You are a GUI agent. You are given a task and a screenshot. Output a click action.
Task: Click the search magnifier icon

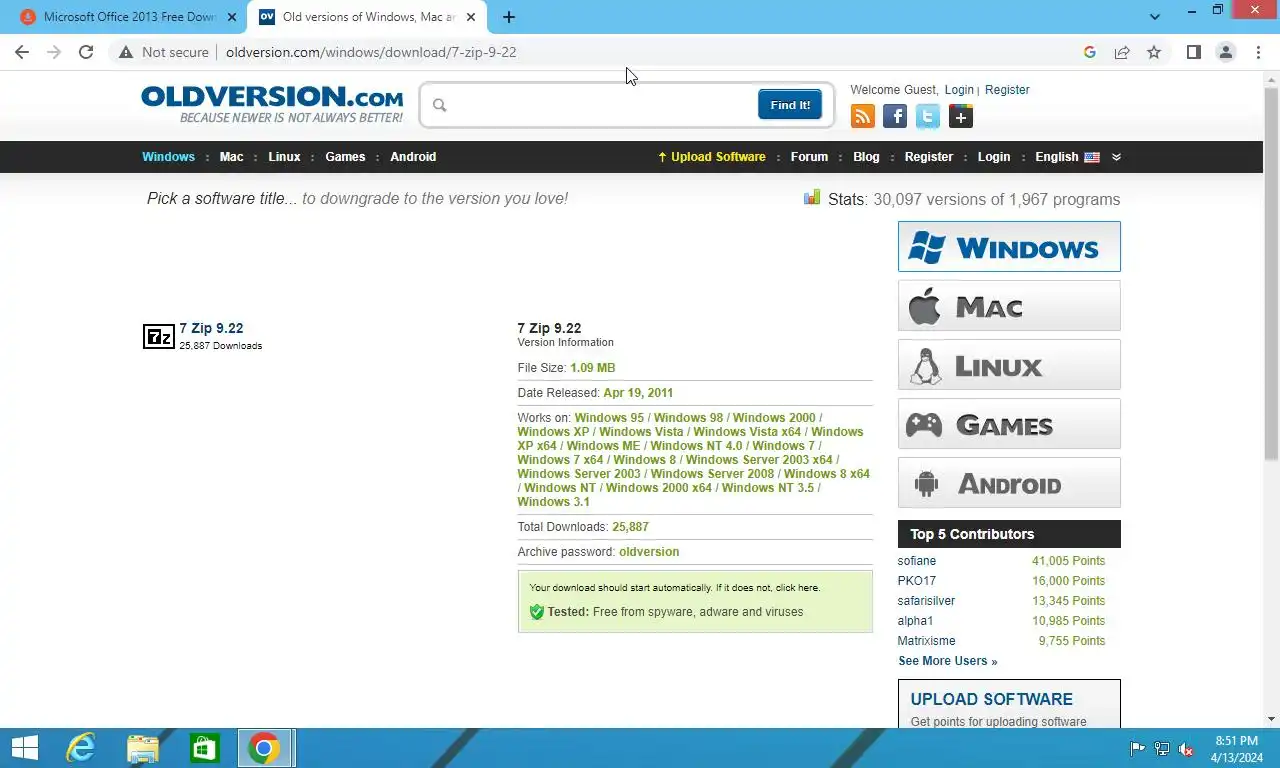point(439,105)
